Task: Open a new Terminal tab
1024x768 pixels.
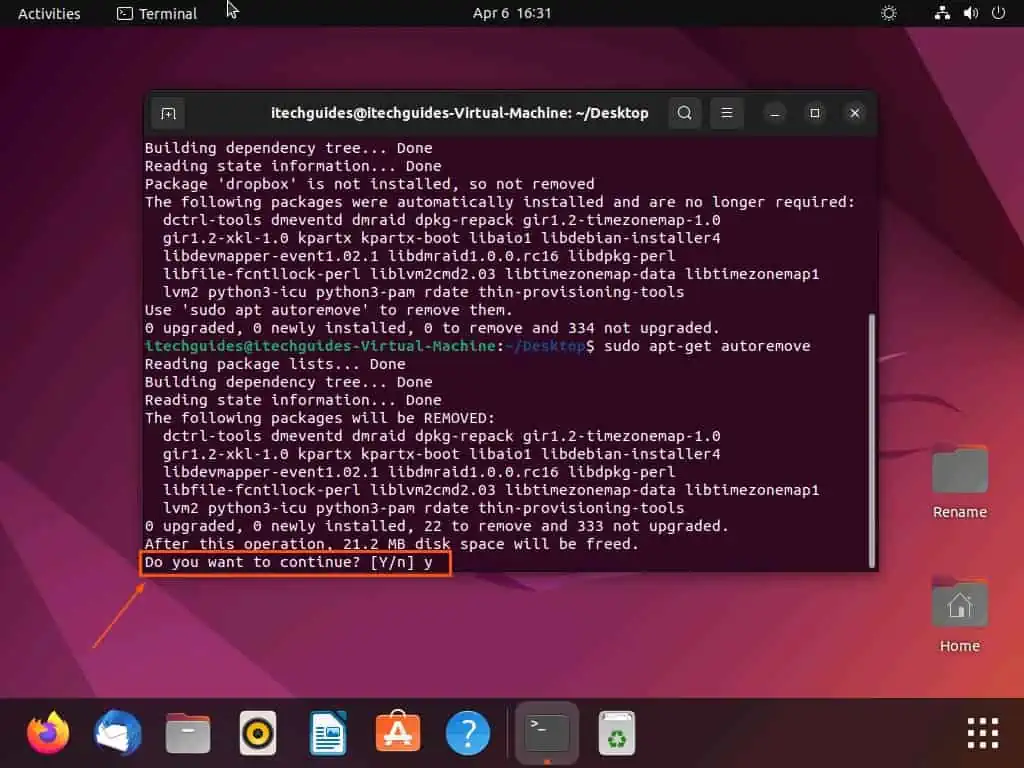Action: (x=167, y=113)
